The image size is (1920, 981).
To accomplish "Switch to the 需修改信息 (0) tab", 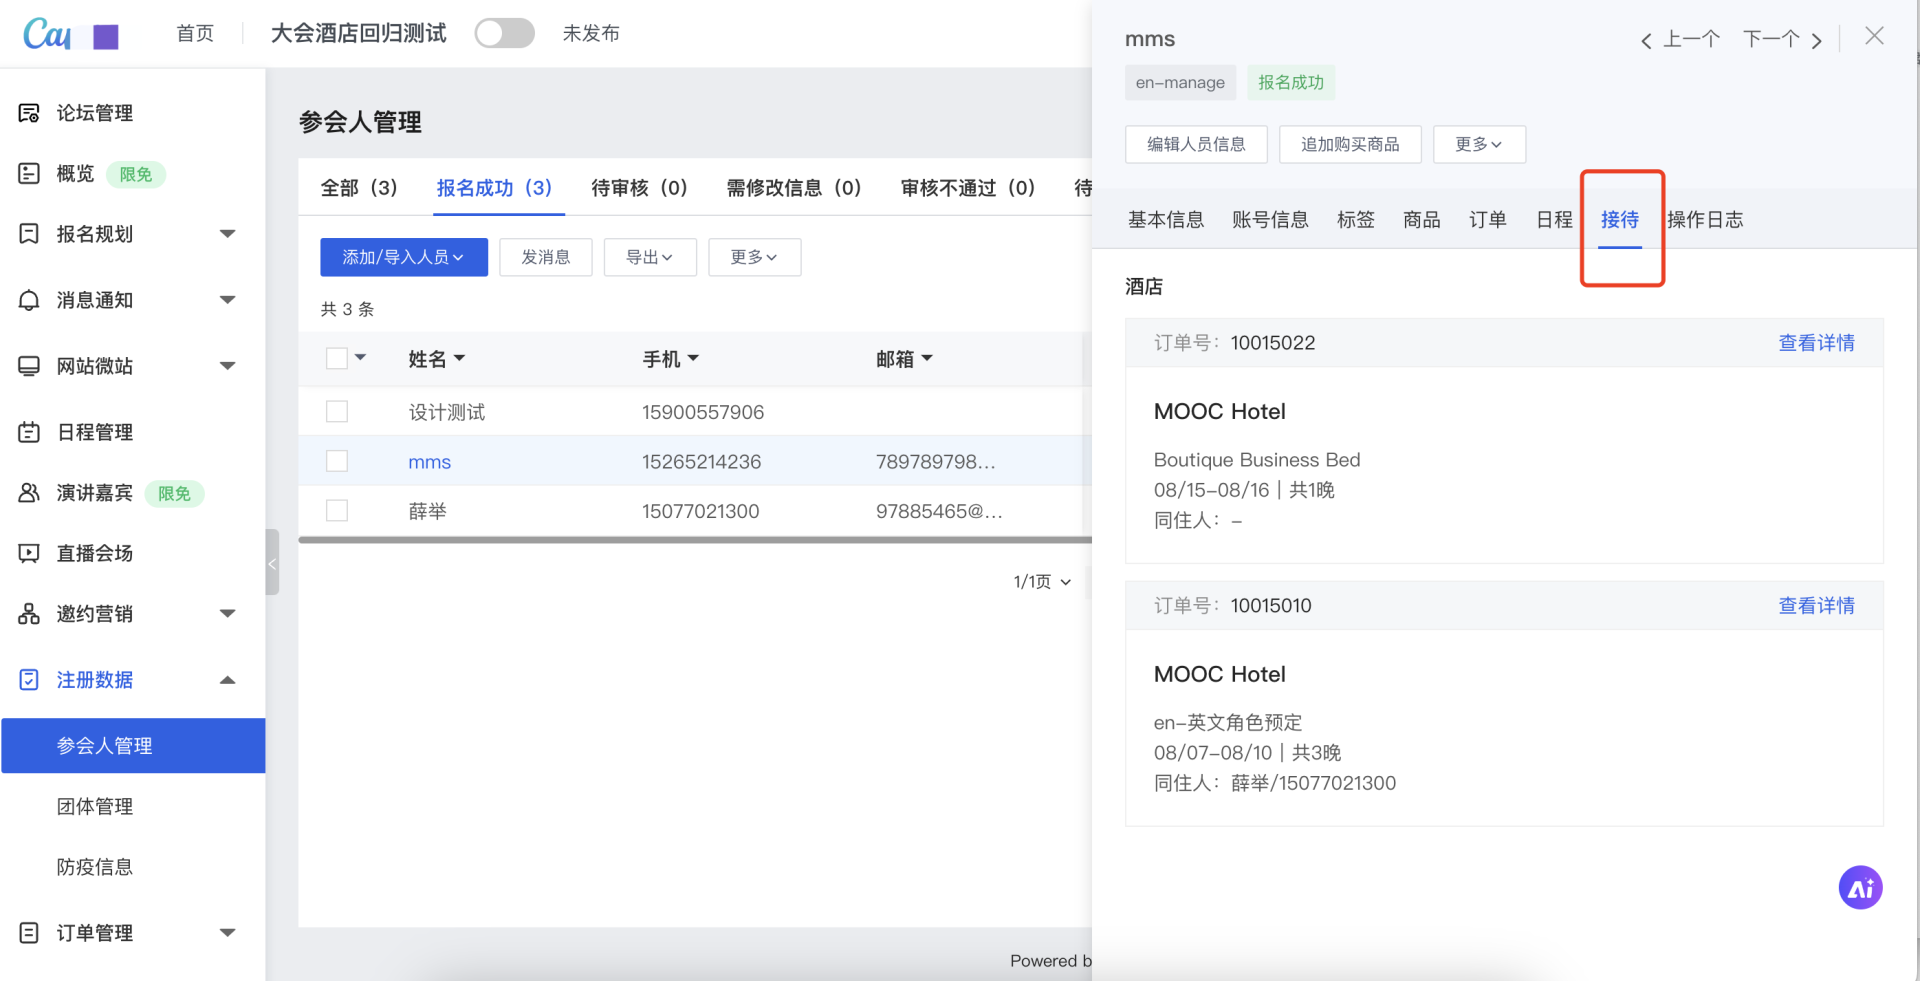I will click(x=794, y=188).
